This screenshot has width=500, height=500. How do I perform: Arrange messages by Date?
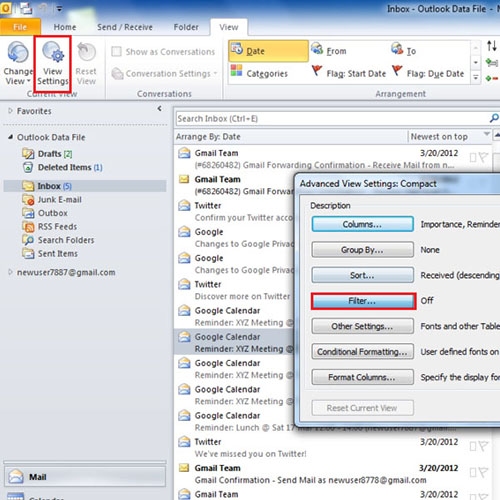pos(268,51)
